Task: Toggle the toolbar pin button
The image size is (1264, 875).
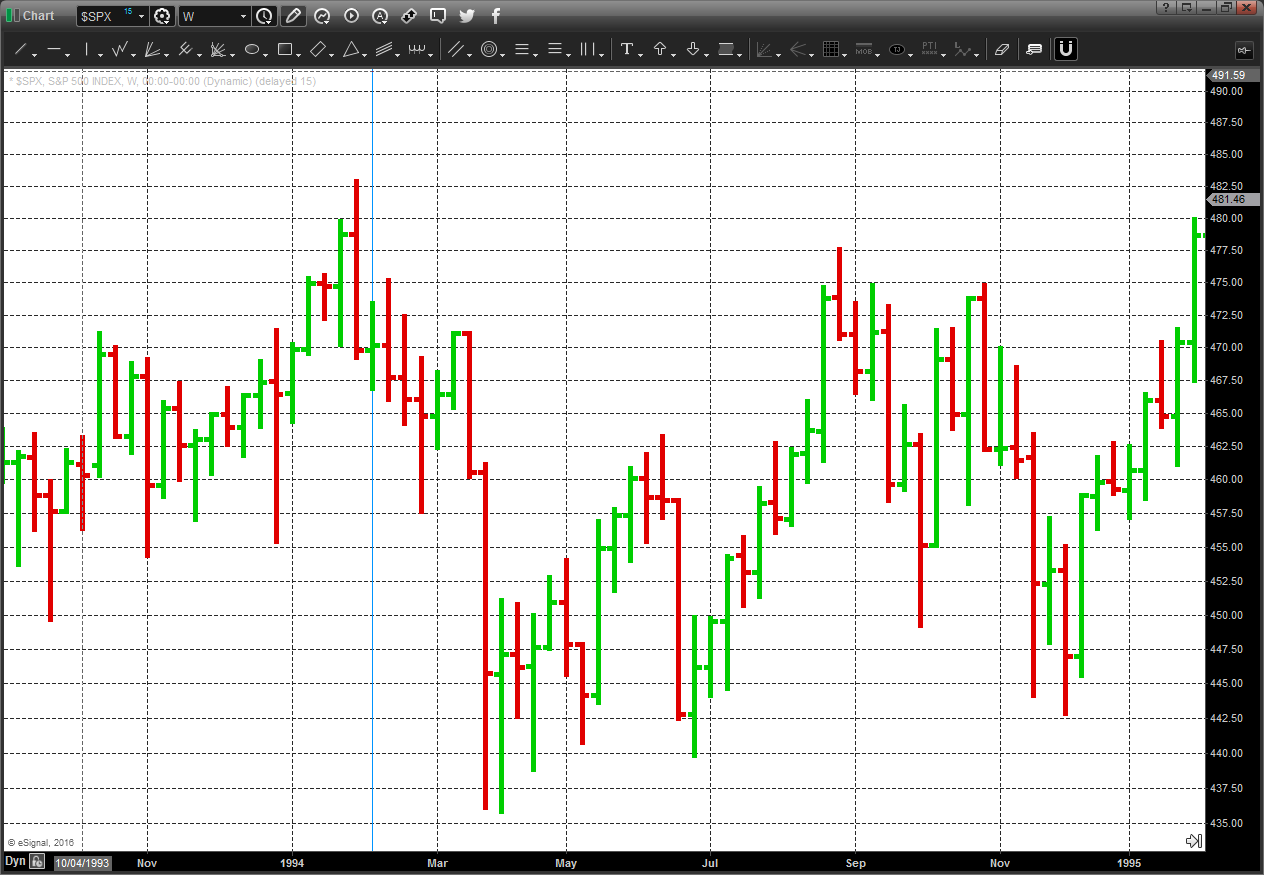Action: pos(1244,49)
